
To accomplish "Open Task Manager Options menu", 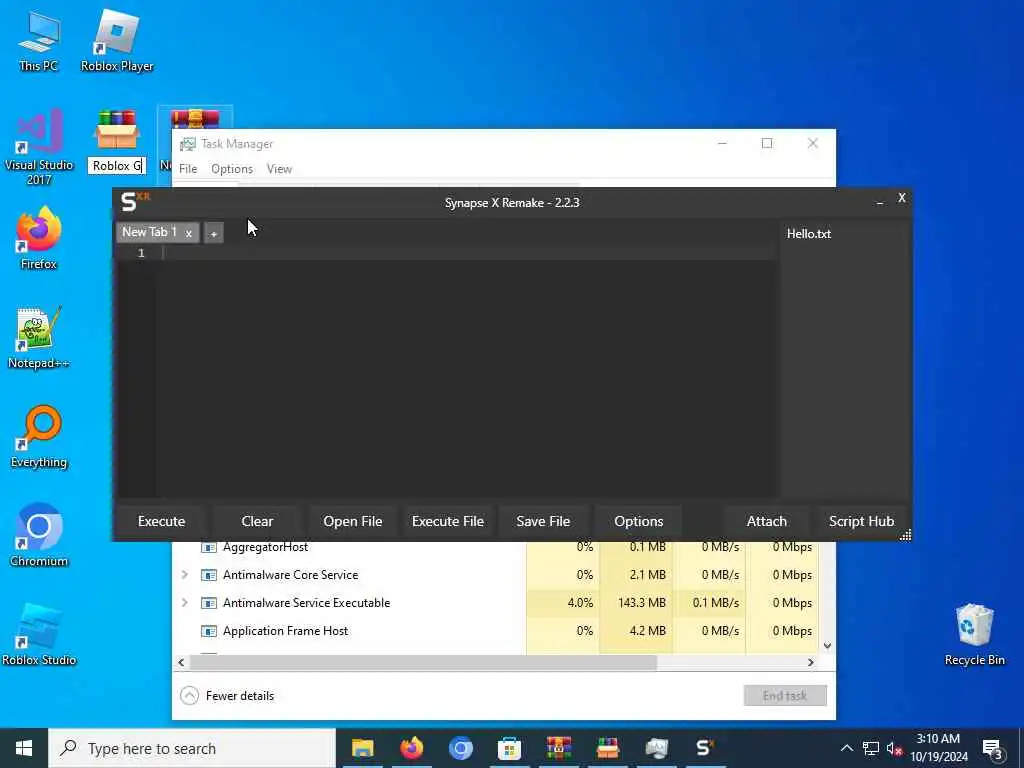I will 232,168.
